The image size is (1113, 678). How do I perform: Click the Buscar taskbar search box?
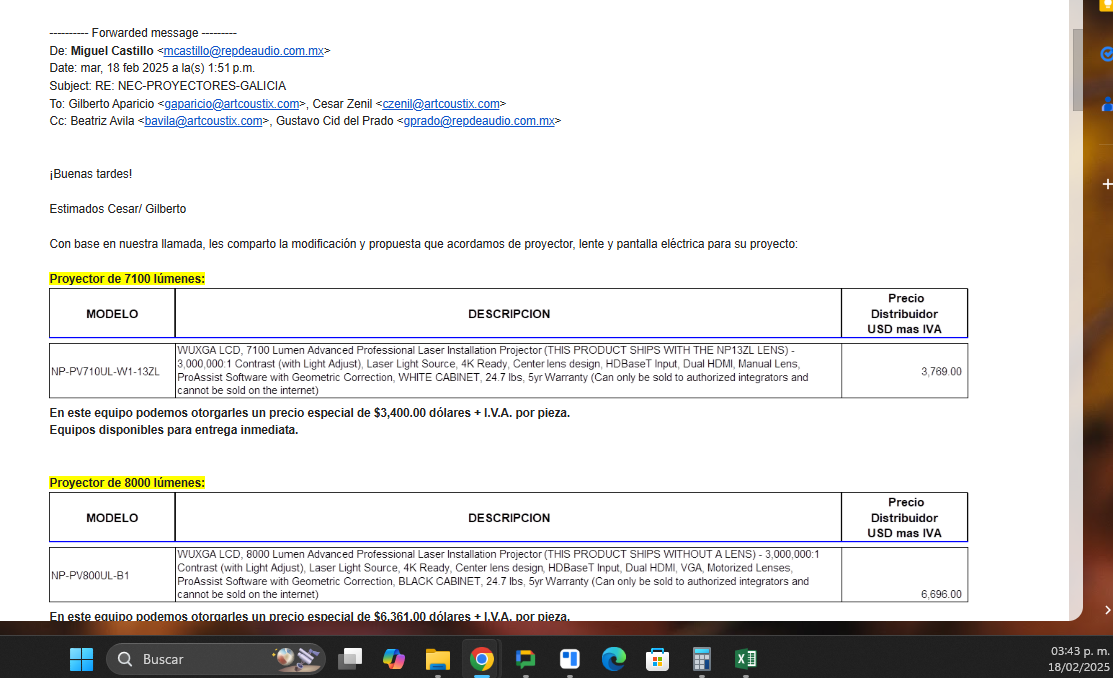click(x=216, y=659)
